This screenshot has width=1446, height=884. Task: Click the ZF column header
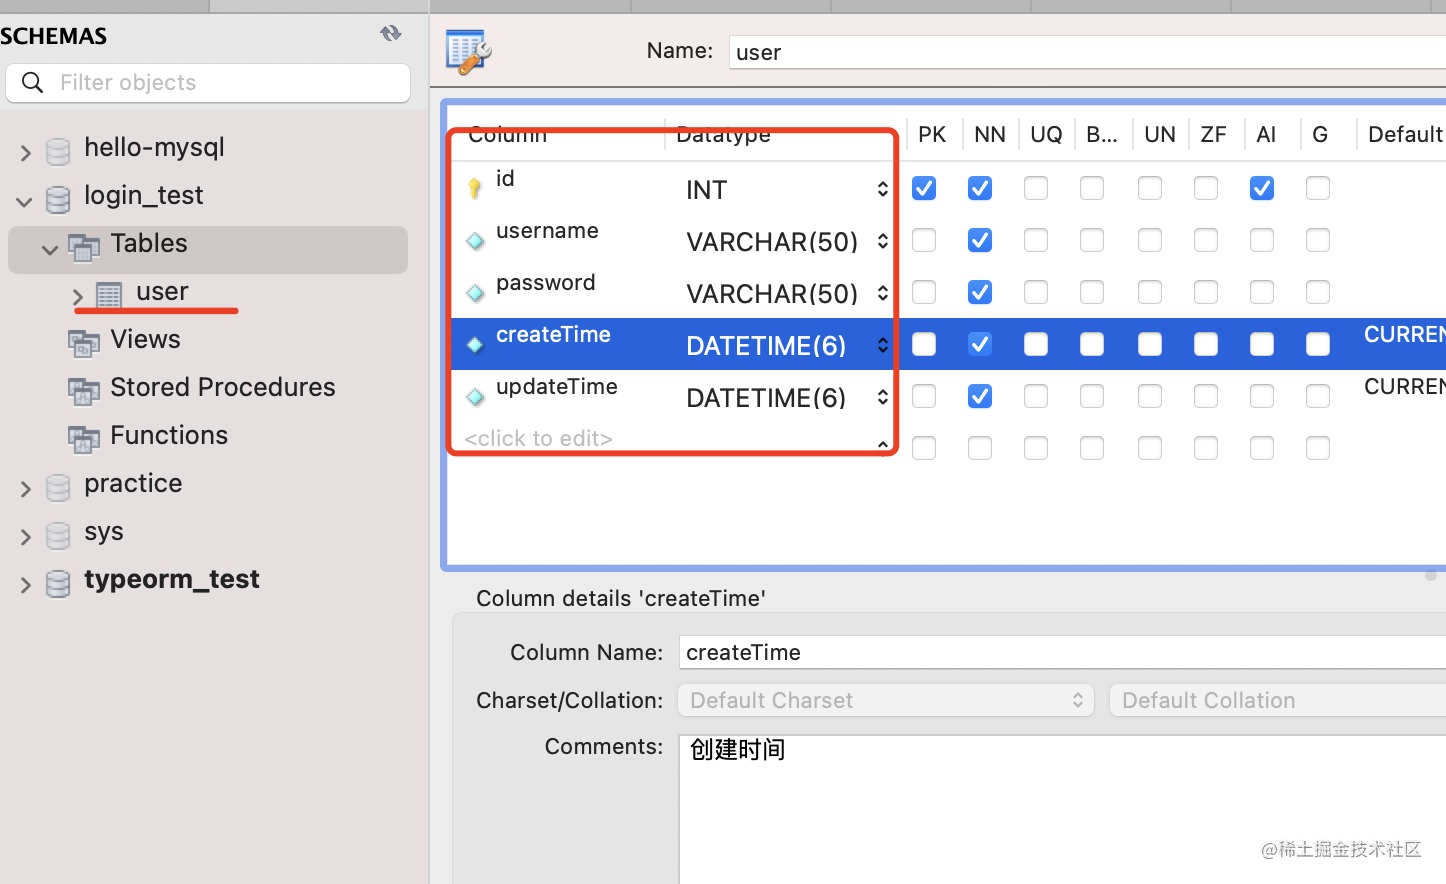pyautogui.click(x=1214, y=134)
